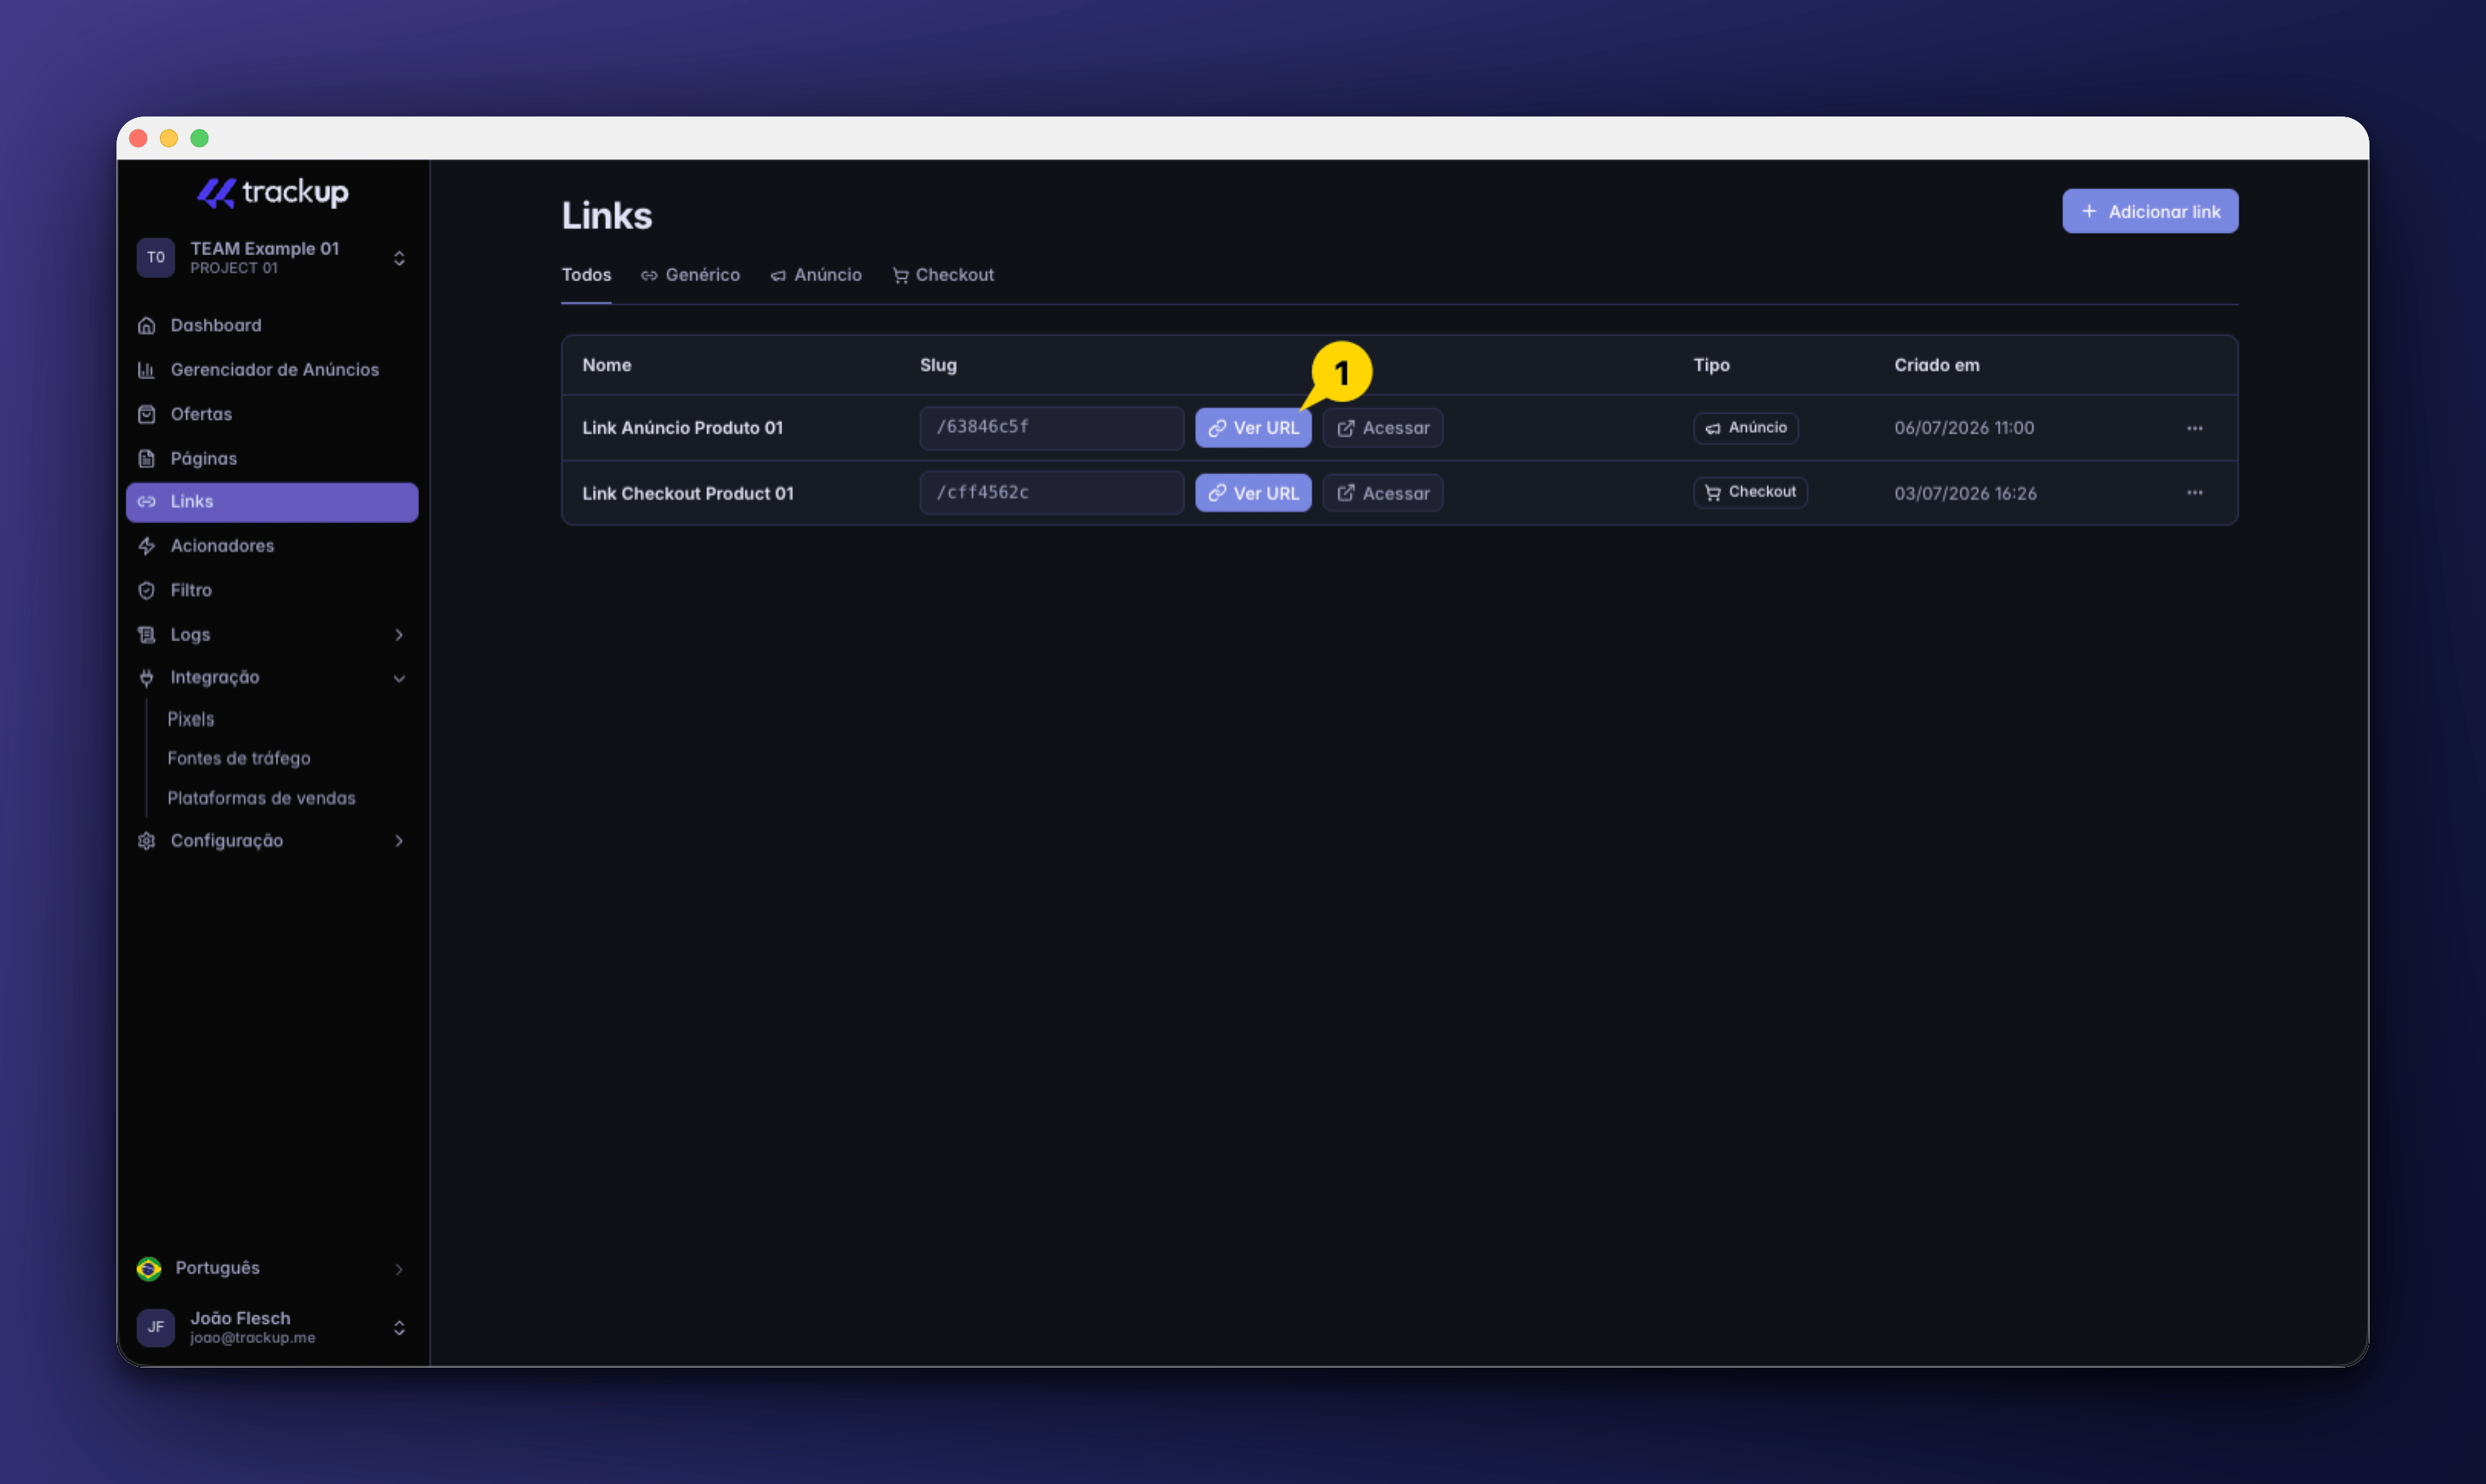2486x1484 pixels.
Task: Click Ver URL for Link Anúncio Produto 01
Action: [x=1253, y=428]
